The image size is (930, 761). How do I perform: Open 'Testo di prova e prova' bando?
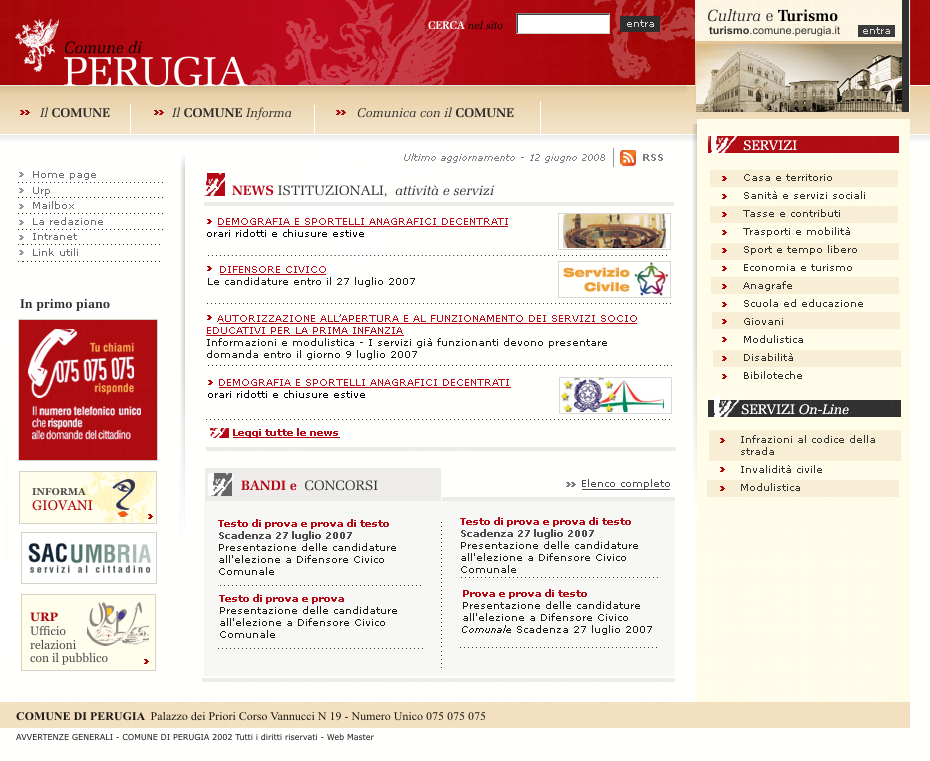click(x=281, y=598)
